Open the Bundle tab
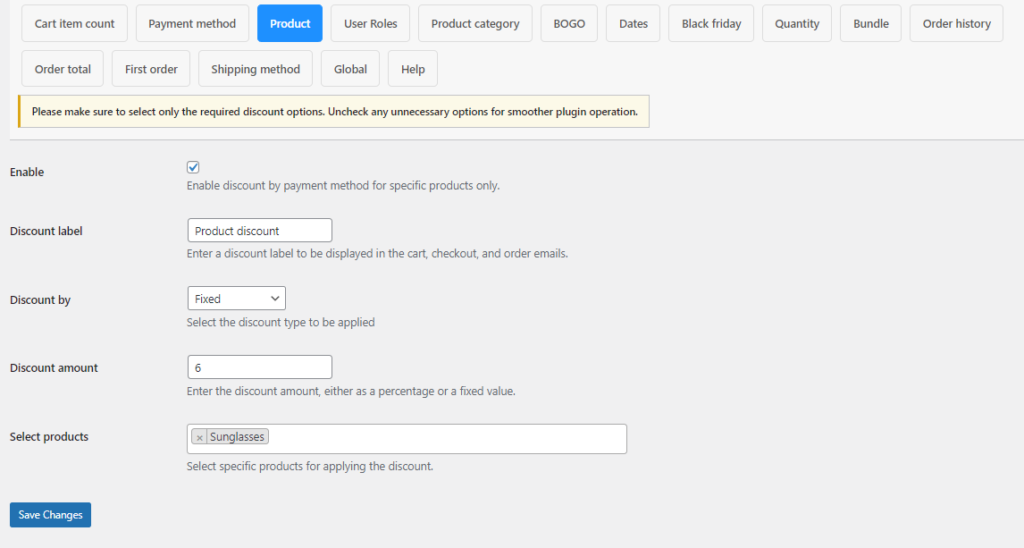Viewport: 1024px width, 548px height. (871, 24)
